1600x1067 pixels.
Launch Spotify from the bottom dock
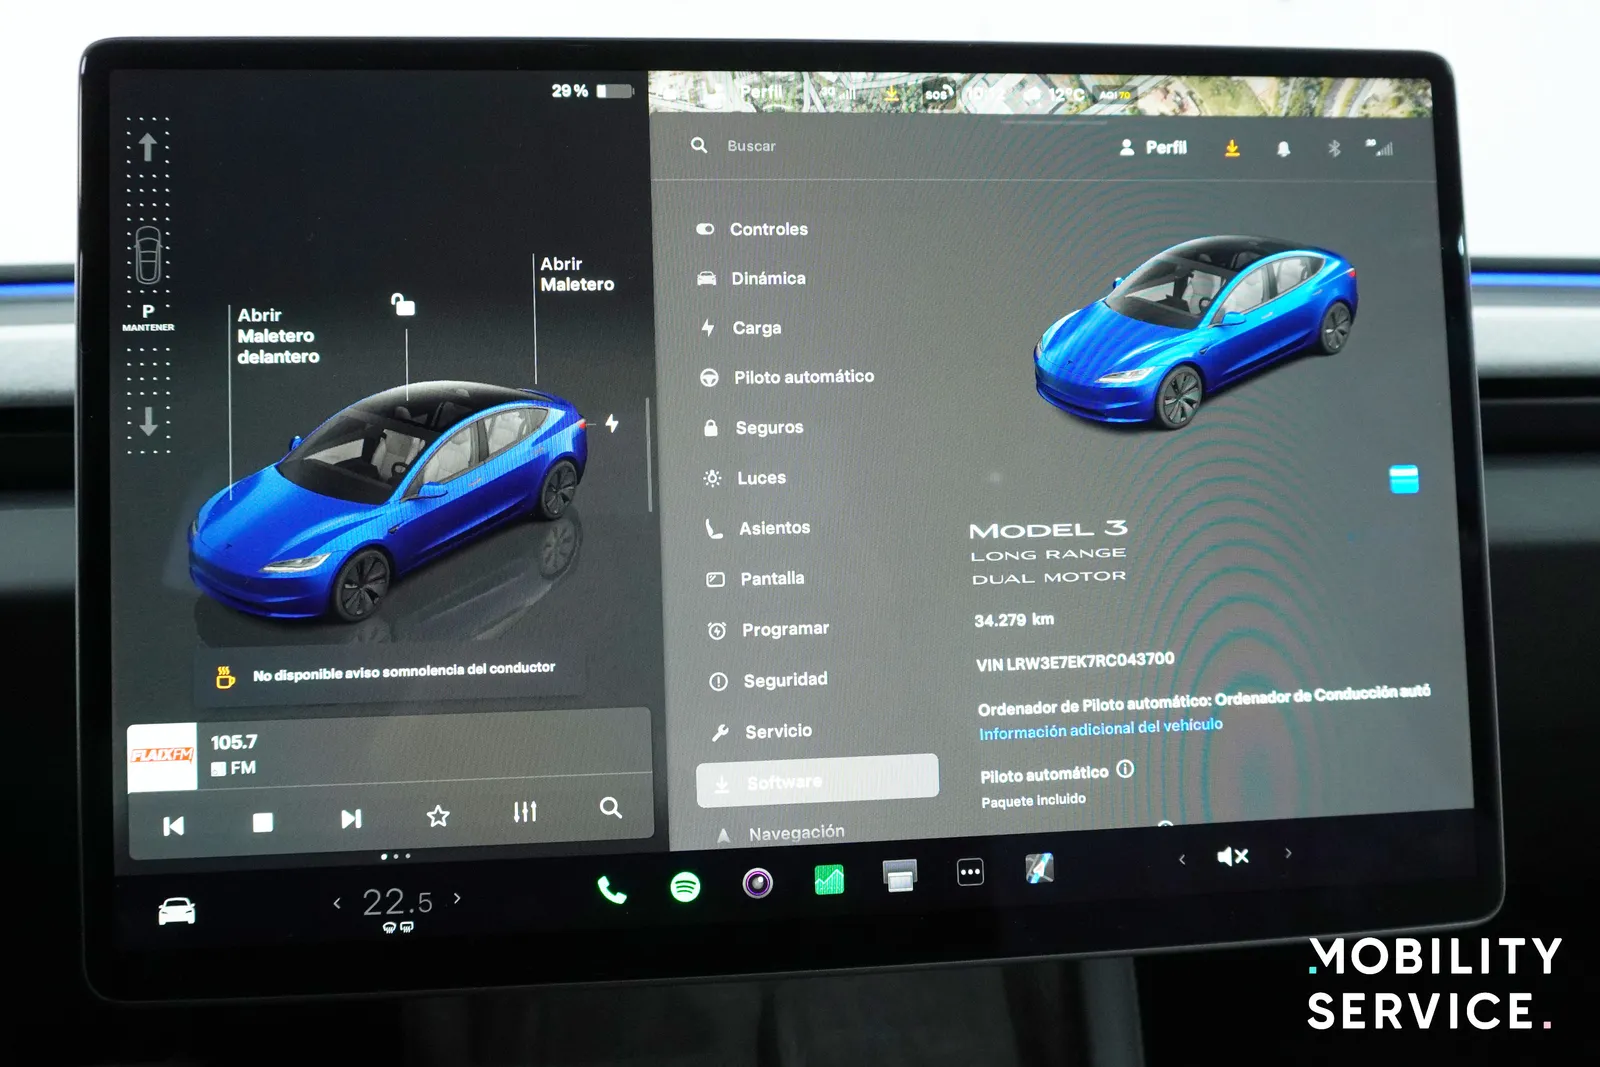pyautogui.click(x=685, y=887)
